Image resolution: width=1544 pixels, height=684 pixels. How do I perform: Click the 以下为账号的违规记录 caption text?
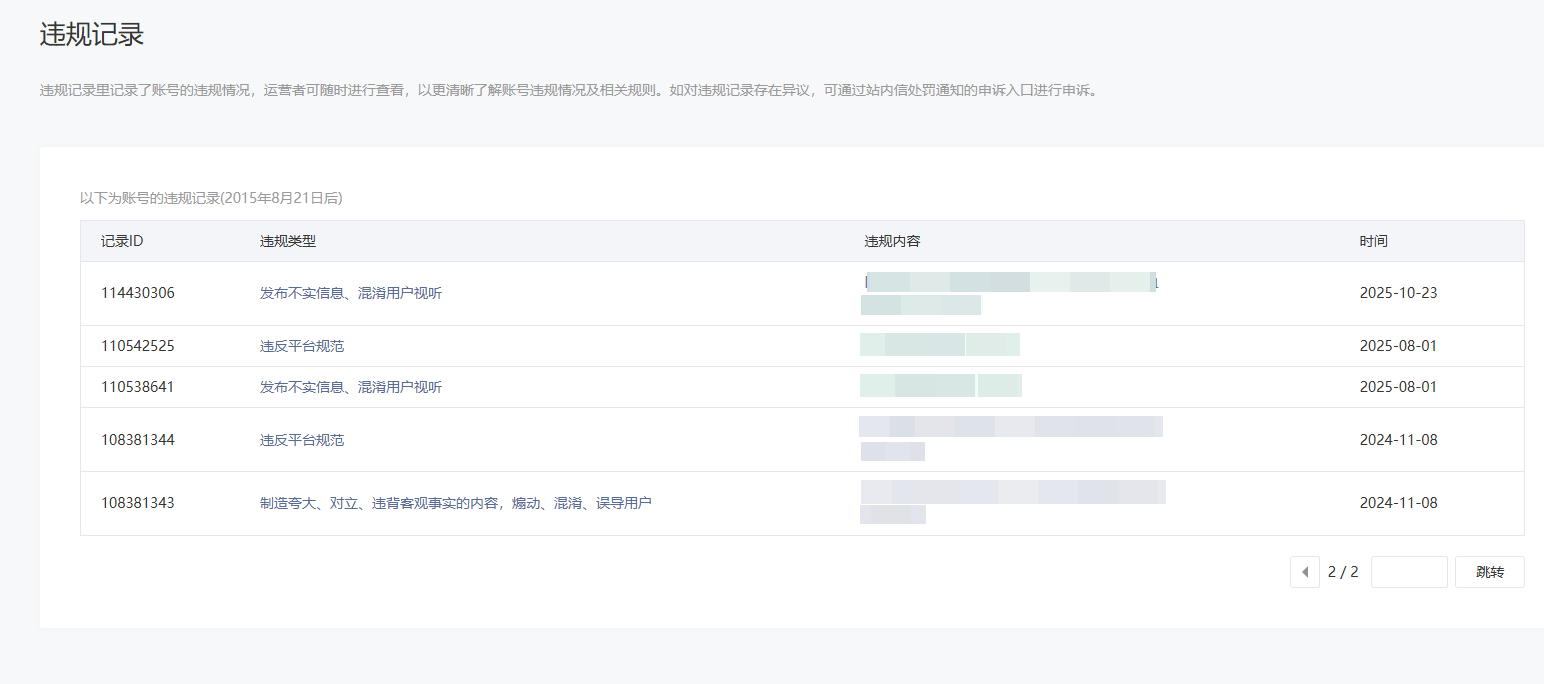pyautogui.click(x=211, y=198)
